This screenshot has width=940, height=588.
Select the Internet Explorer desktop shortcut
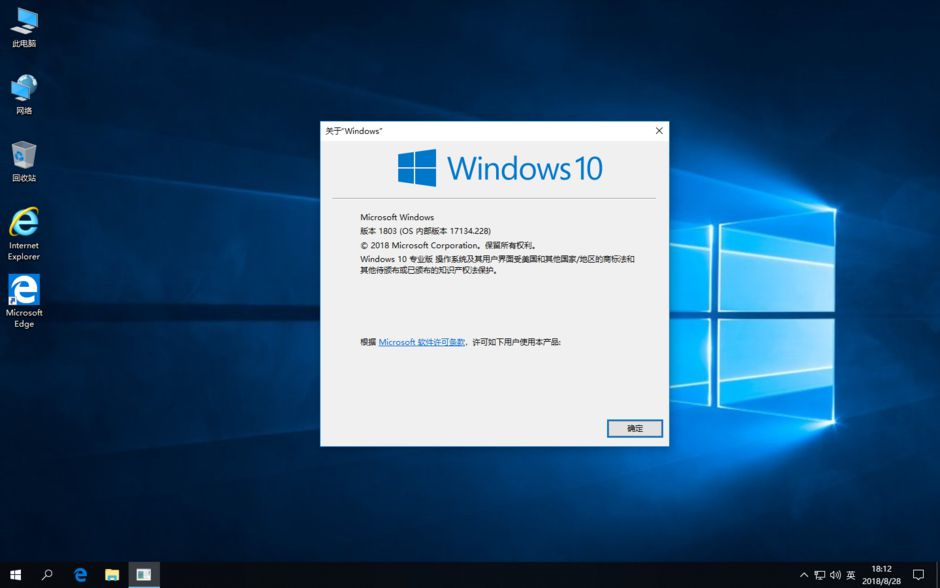click(x=24, y=234)
